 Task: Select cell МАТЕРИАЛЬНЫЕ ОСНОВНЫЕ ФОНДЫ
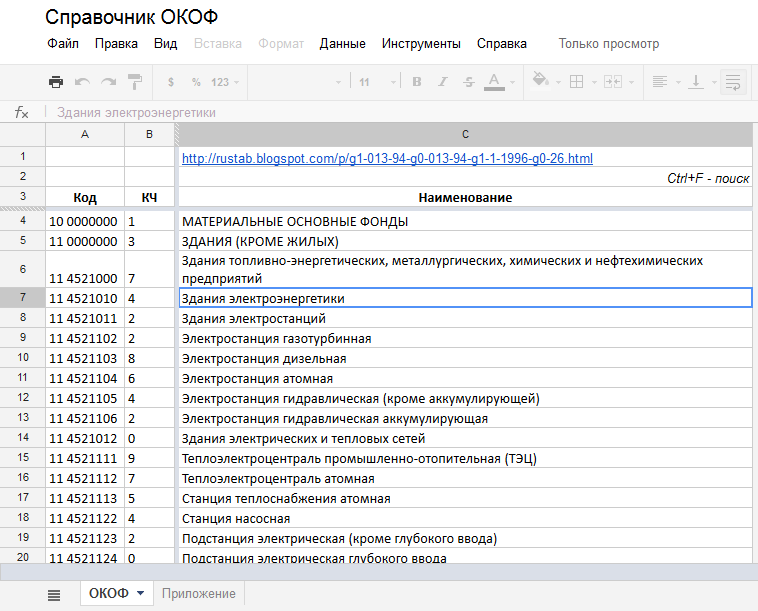(x=466, y=221)
